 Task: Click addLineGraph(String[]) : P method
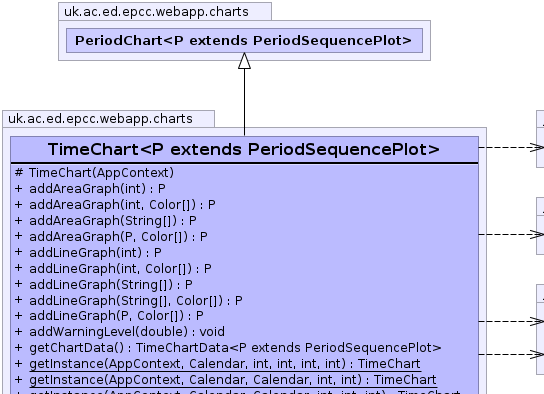point(103,284)
